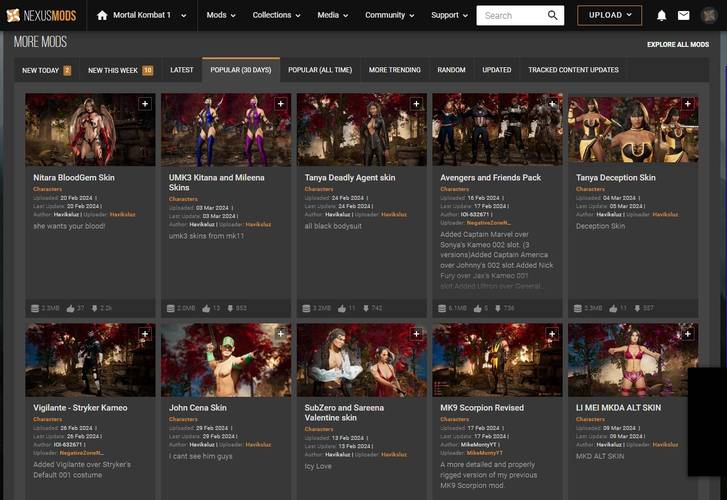
Task: Click the home icon beside Mortal Kombat 1
Action: (x=102, y=15)
